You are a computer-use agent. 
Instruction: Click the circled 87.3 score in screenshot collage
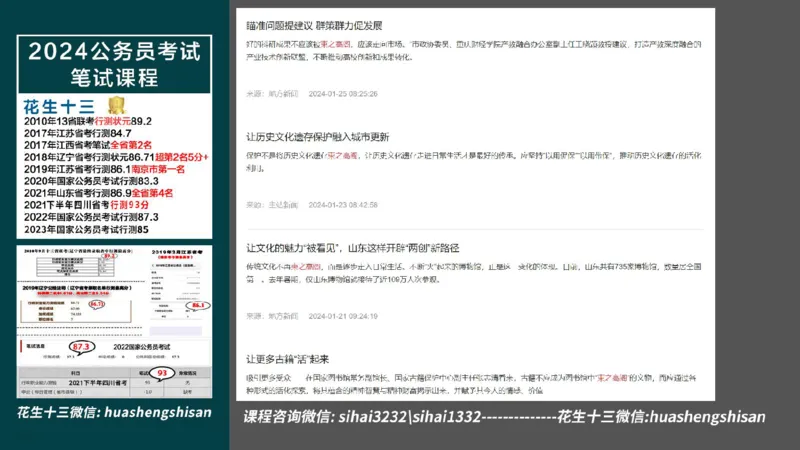point(81,347)
